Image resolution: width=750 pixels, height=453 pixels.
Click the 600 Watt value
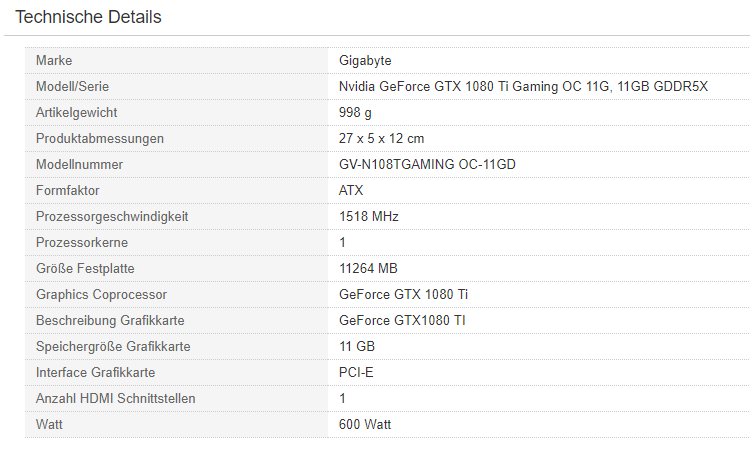point(365,424)
